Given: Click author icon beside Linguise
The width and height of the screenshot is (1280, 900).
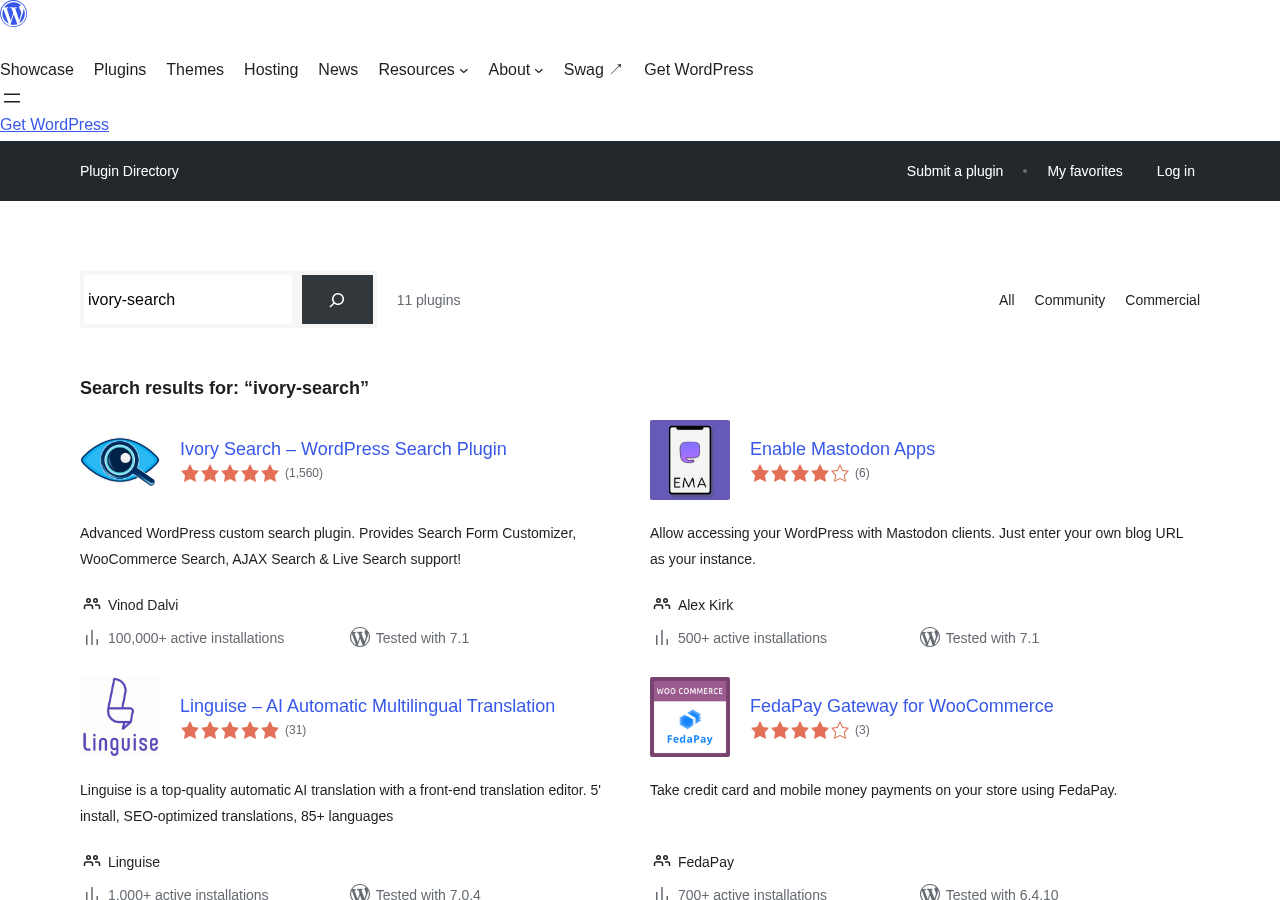Looking at the screenshot, I should [x=92, y=861].
